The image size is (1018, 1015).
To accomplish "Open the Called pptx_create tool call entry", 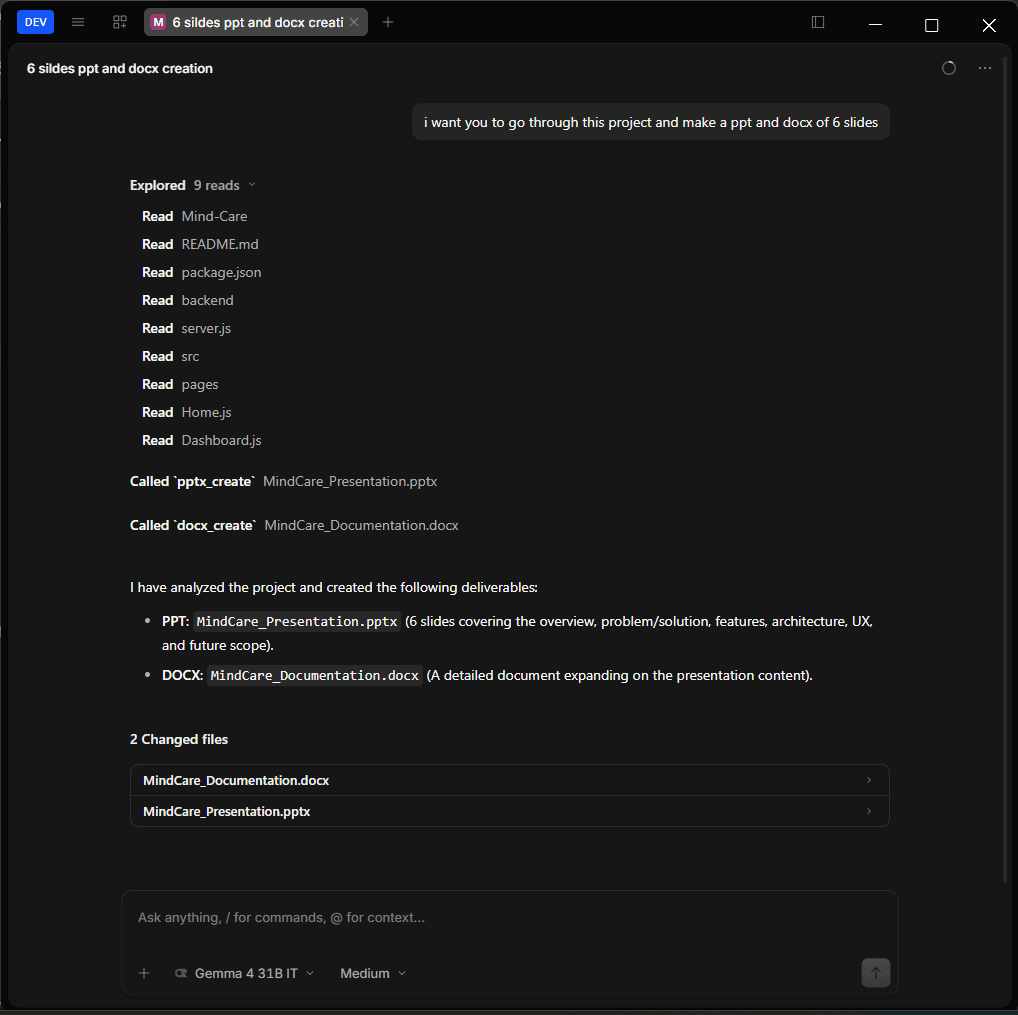I will 284,481.
